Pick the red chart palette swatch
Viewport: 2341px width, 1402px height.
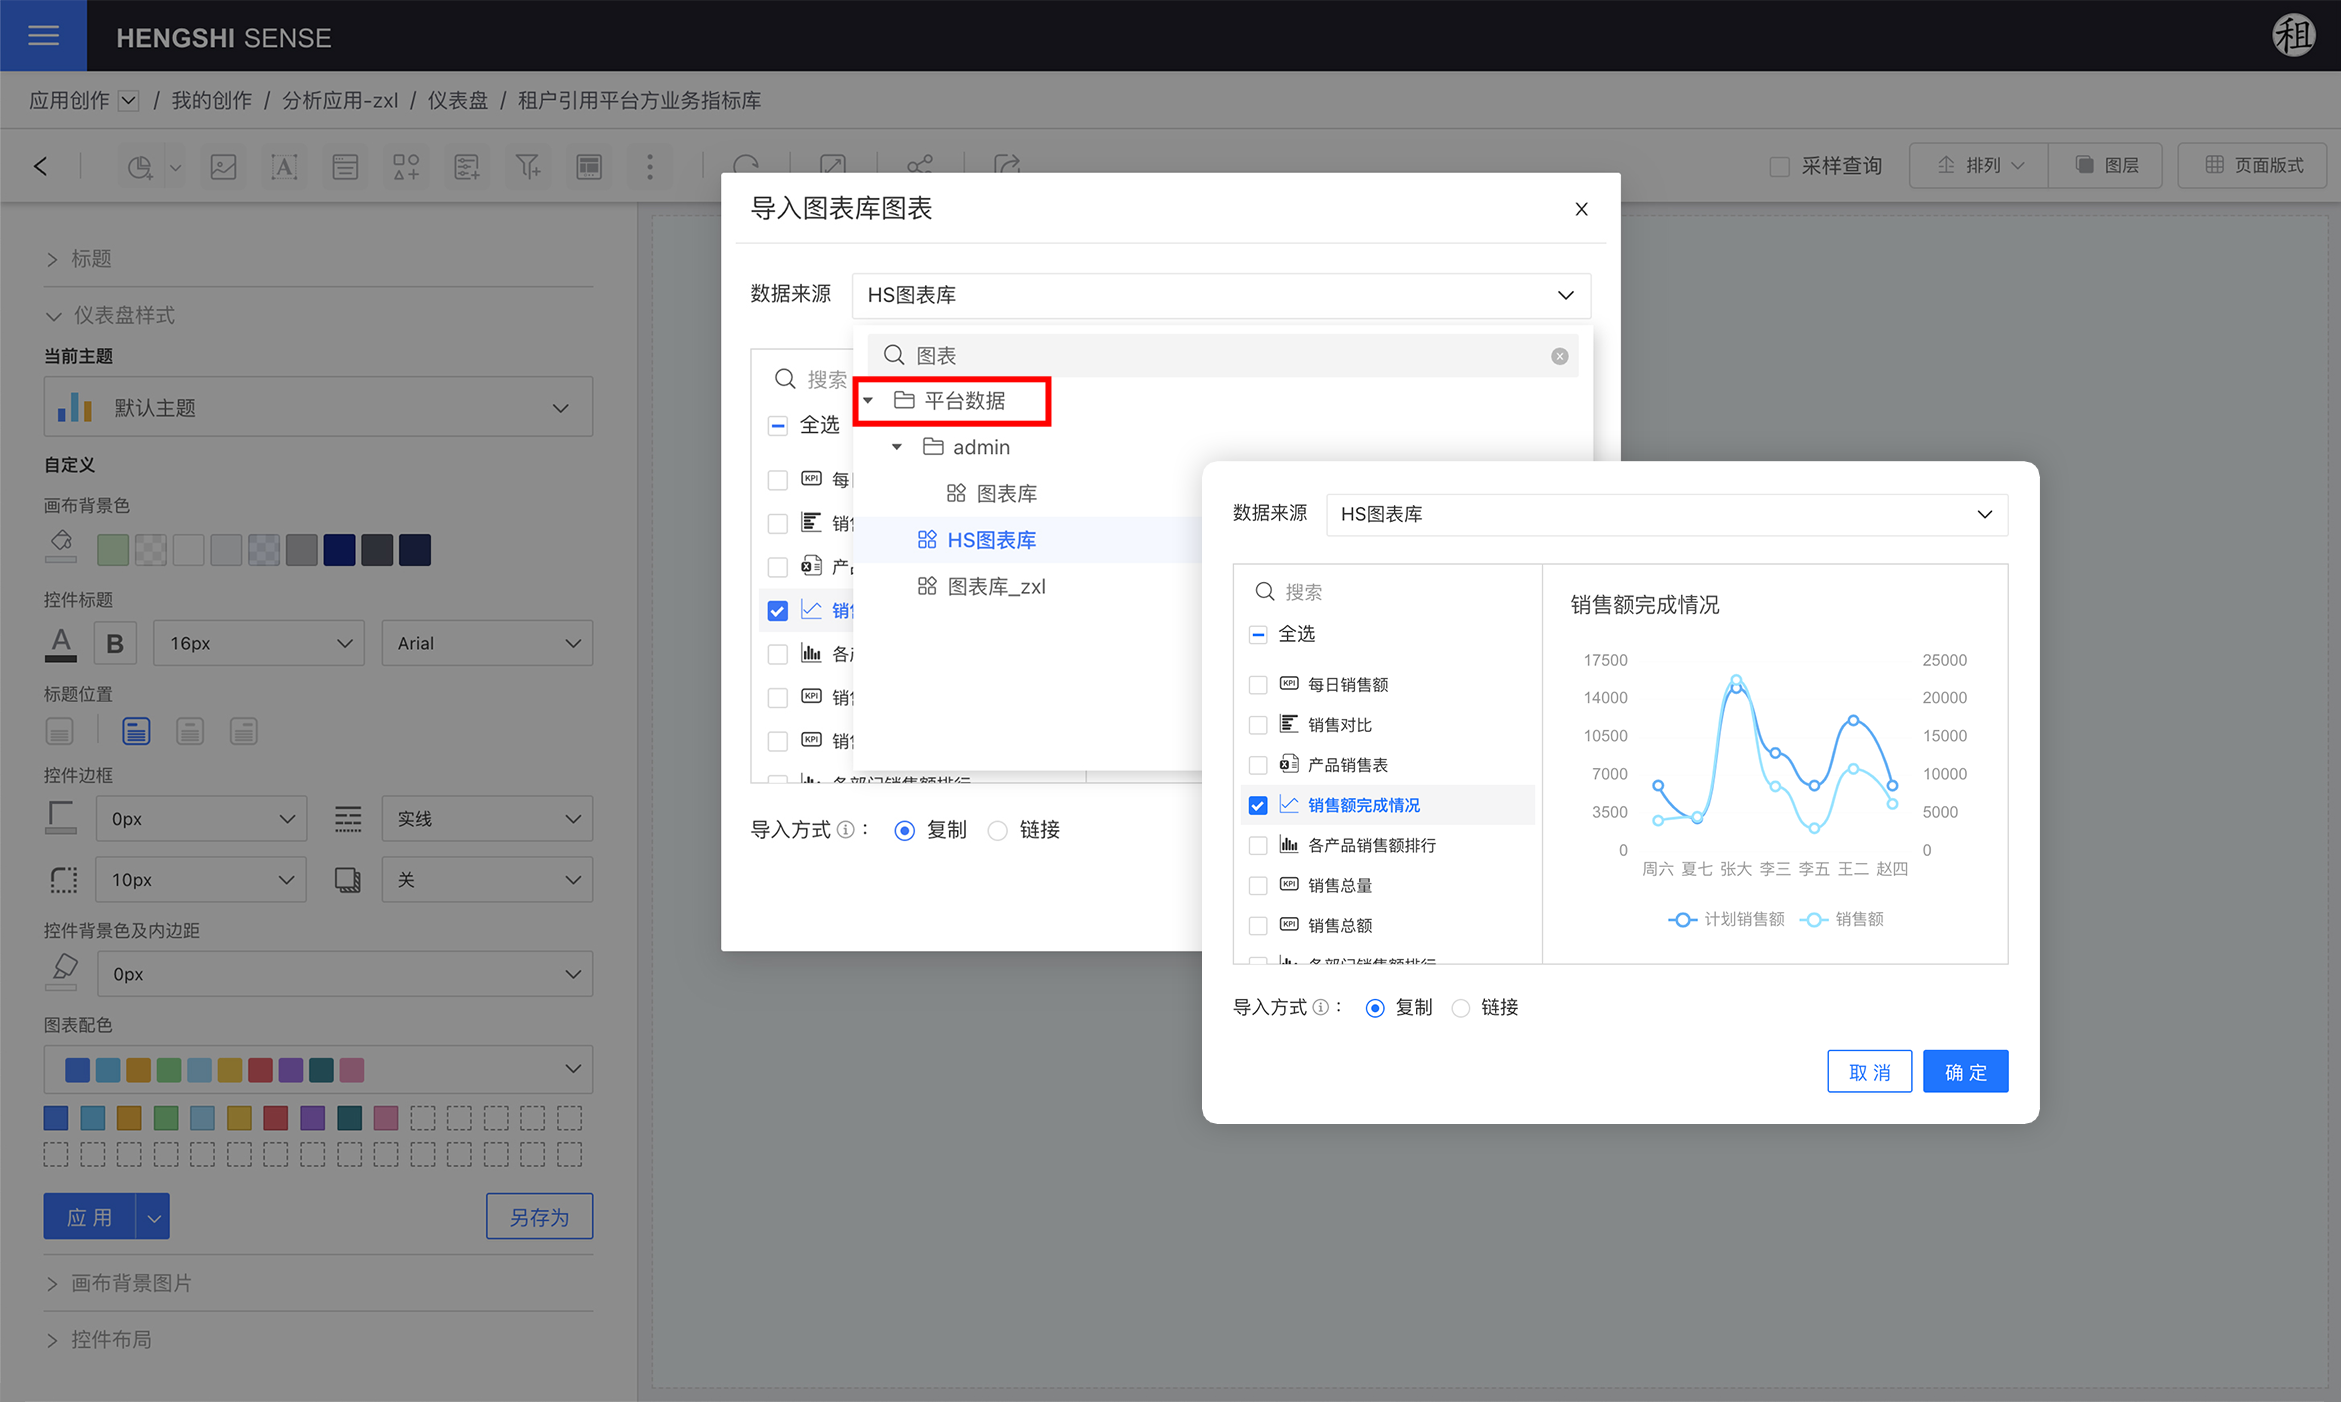[275, 1118]
